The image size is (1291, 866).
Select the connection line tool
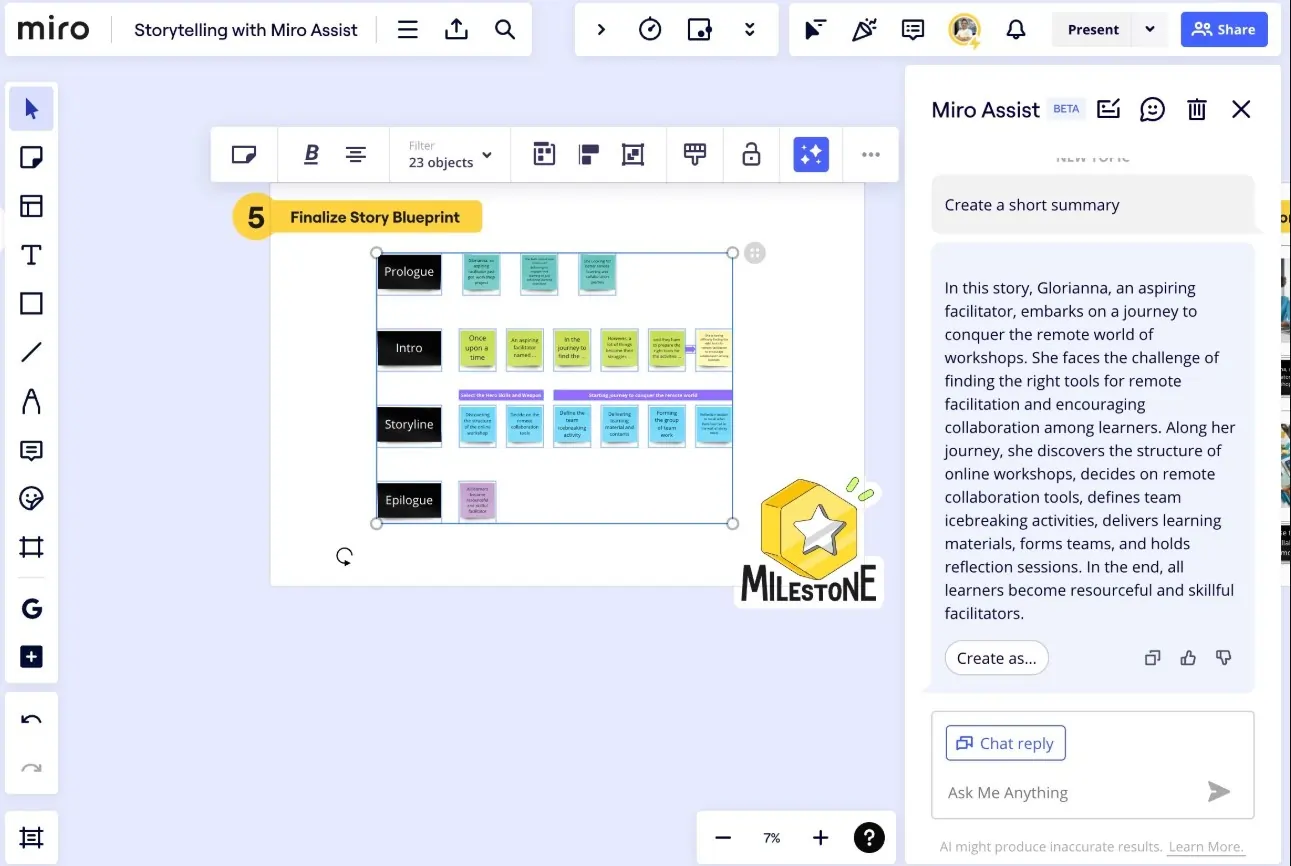(x=31, y=352)
